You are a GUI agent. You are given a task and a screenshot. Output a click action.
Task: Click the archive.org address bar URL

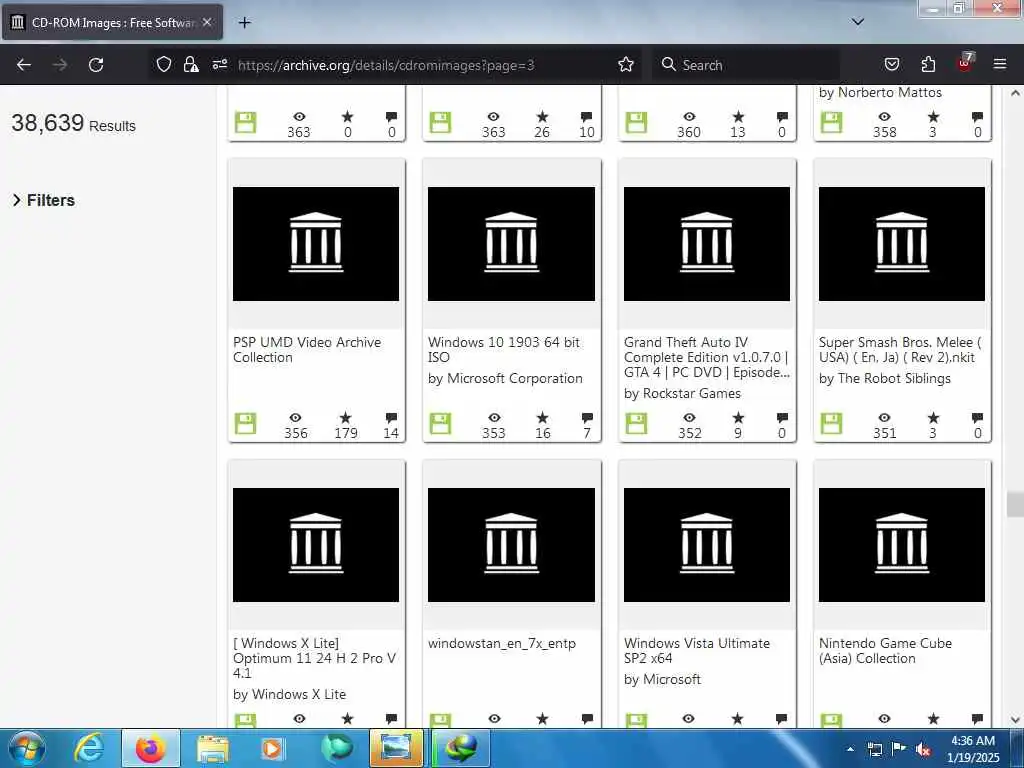coord(386,65)
